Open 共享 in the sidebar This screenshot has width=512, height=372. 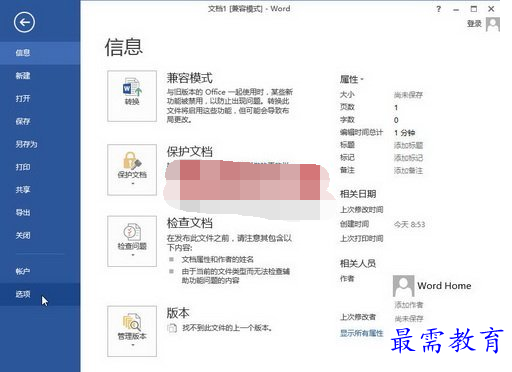click(x=40, y=190)
